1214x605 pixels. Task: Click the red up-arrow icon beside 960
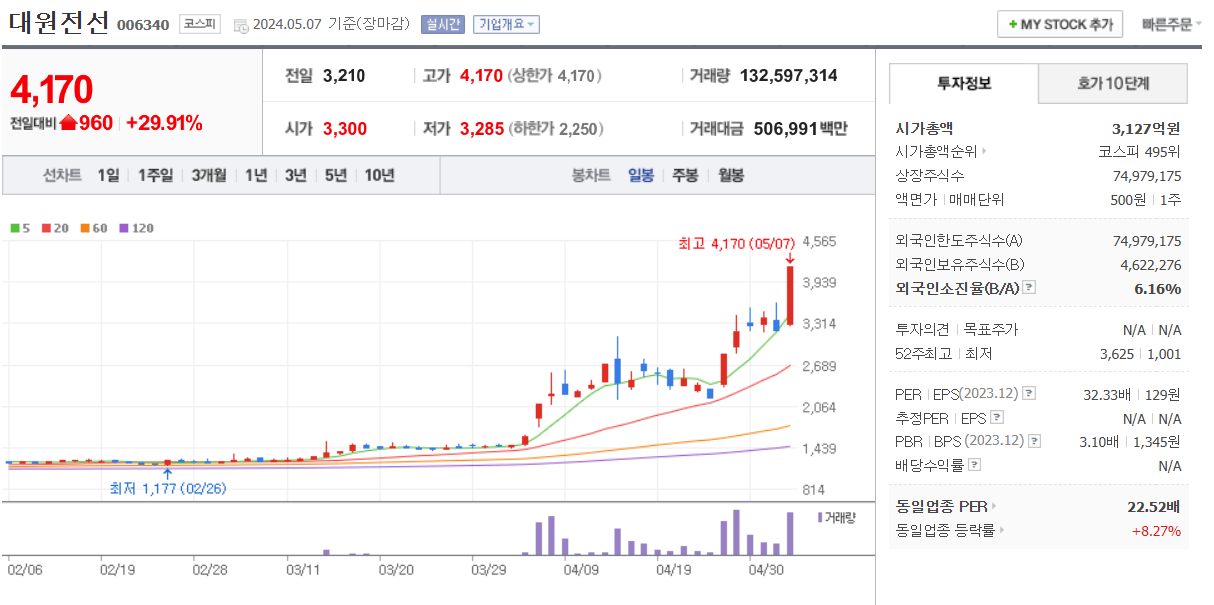68,123
